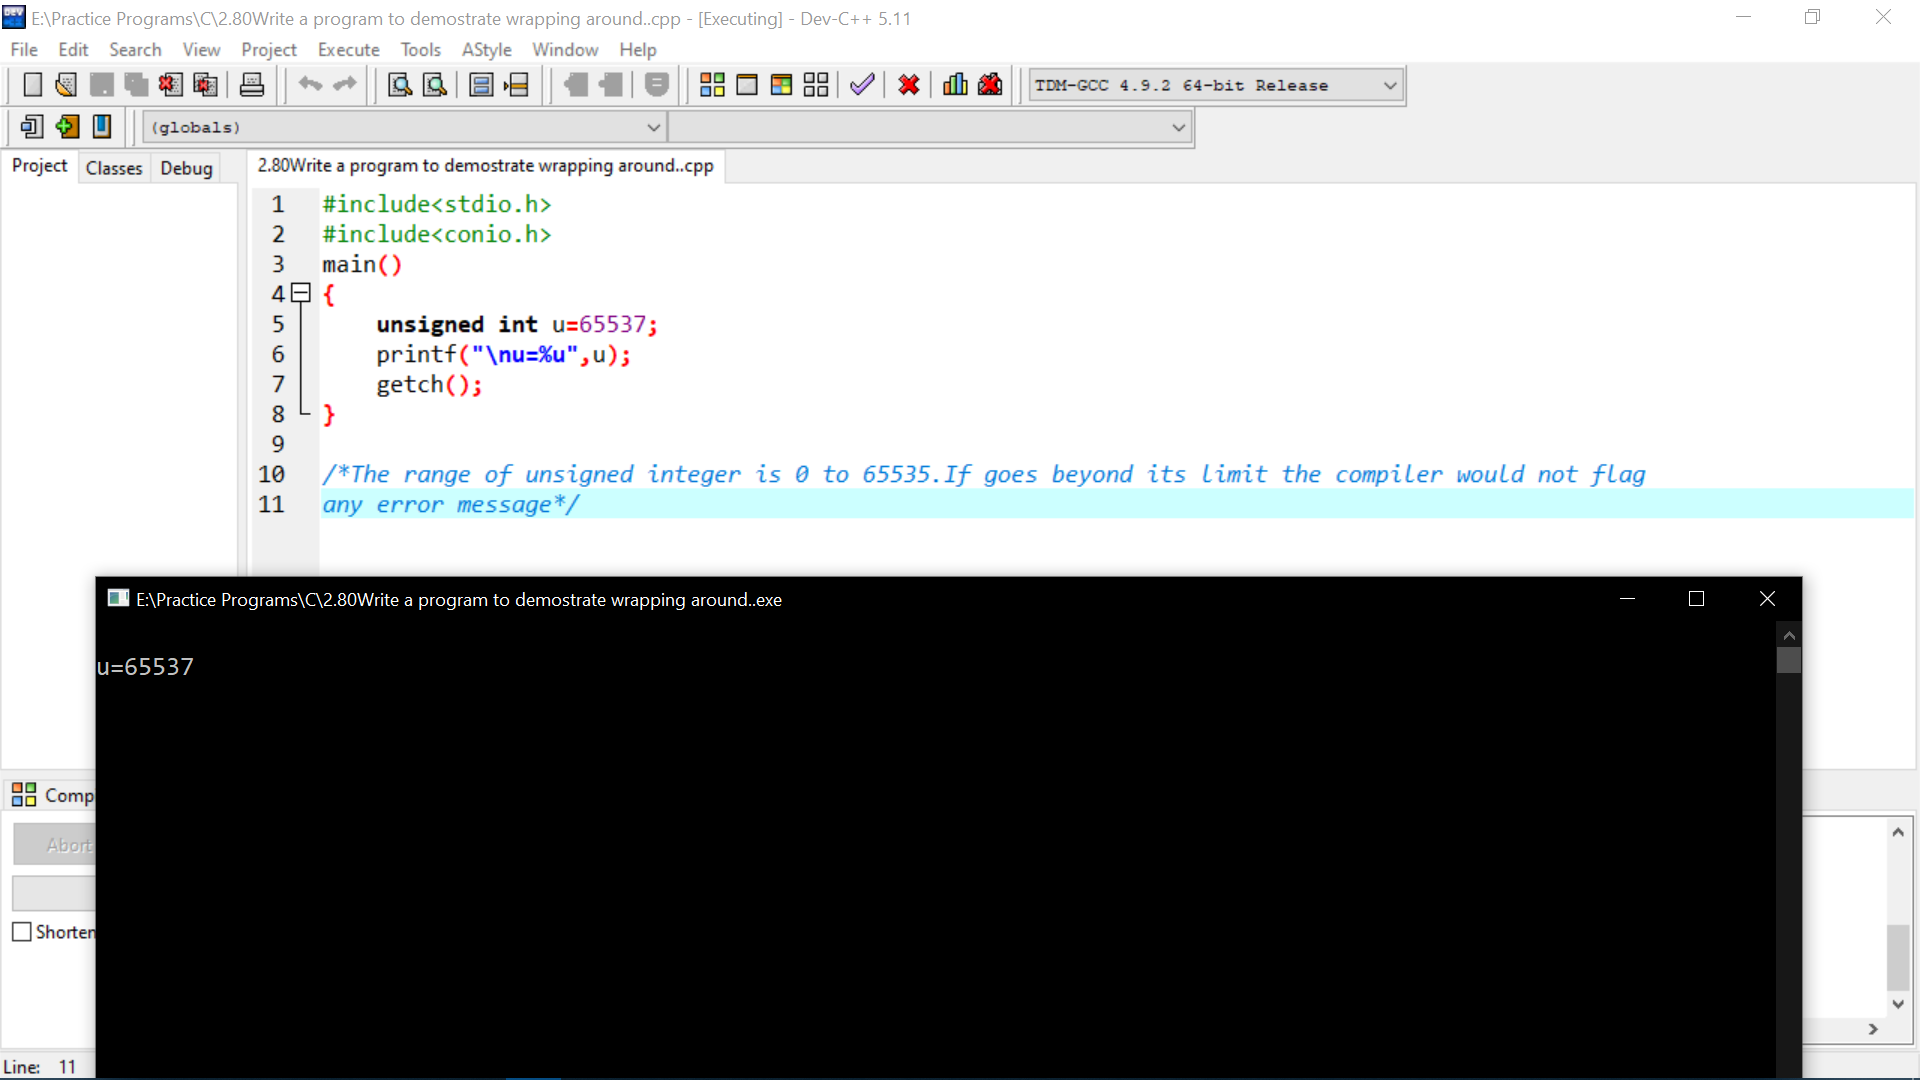Open Replace with the second magnifier icon
The height and width of the screenshot is (1080, 1920).
click(435, 85)
